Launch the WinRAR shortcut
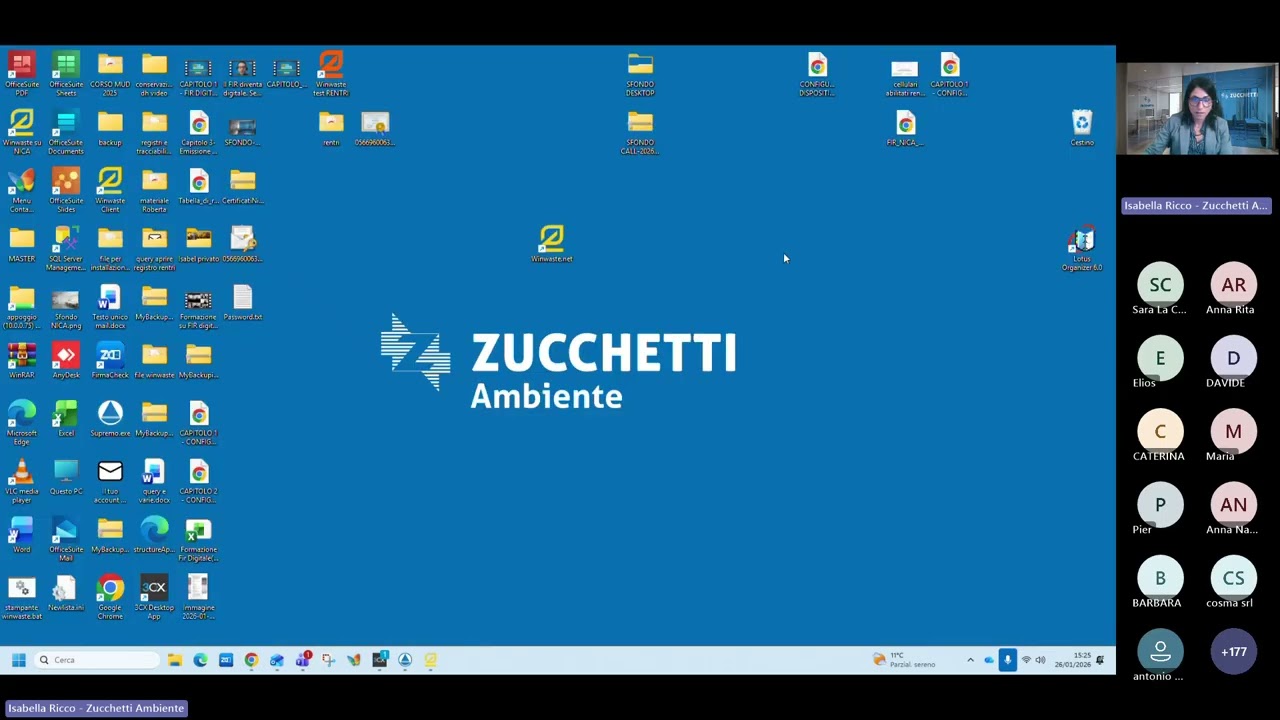 (21, 361)
